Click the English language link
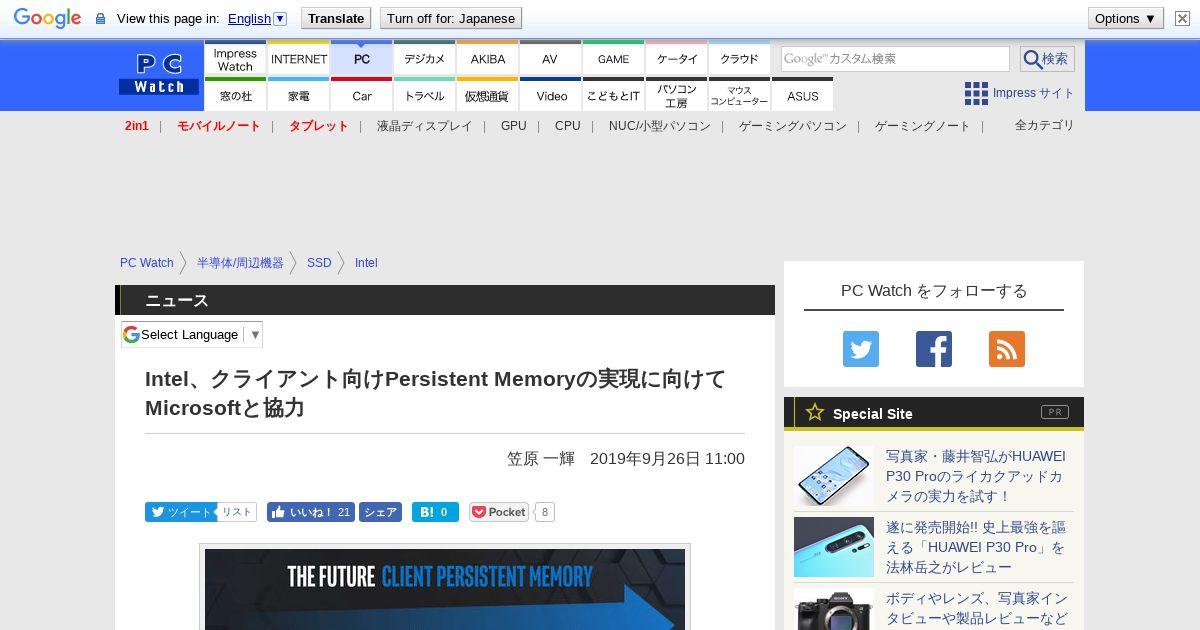 249,18
